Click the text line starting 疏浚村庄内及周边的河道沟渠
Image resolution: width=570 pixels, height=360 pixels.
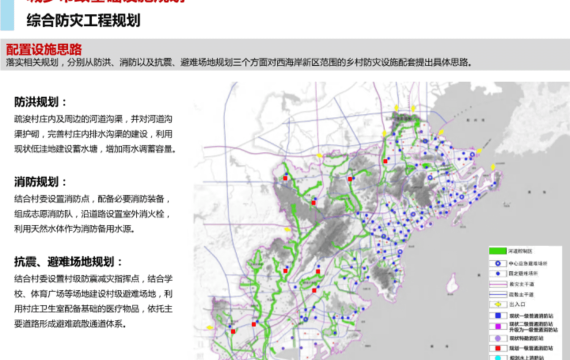pyautogui.click(x=93, y=119)
